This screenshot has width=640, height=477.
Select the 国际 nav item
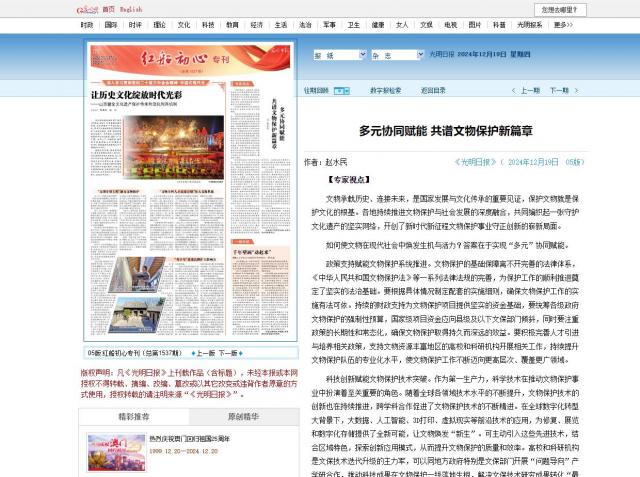pos(110,24)
